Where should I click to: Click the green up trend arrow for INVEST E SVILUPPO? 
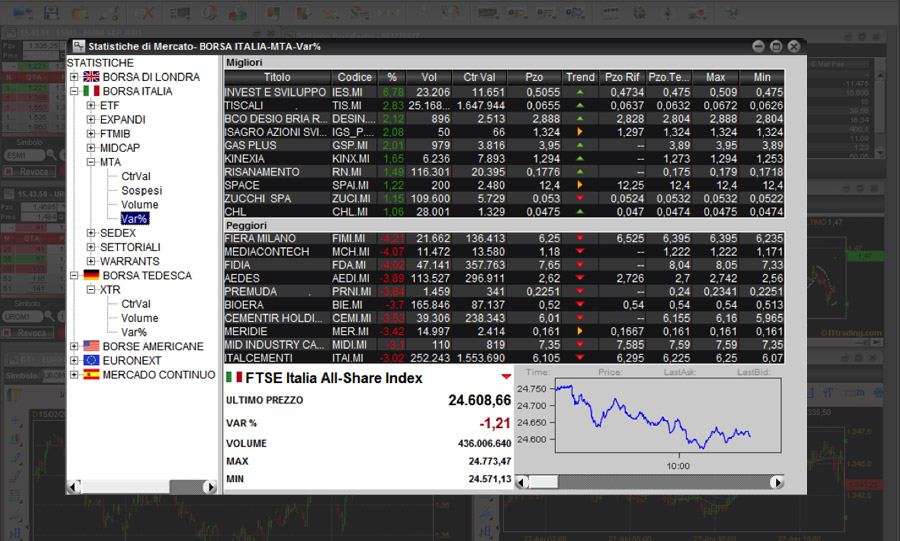pyautogui.click(x=580, y=92)
